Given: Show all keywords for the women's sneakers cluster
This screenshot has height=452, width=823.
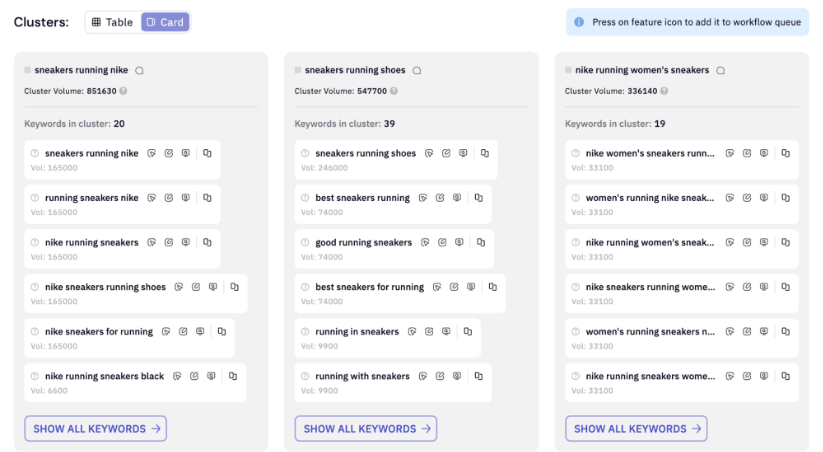Looking at the screenshot, I should point(636,429).
